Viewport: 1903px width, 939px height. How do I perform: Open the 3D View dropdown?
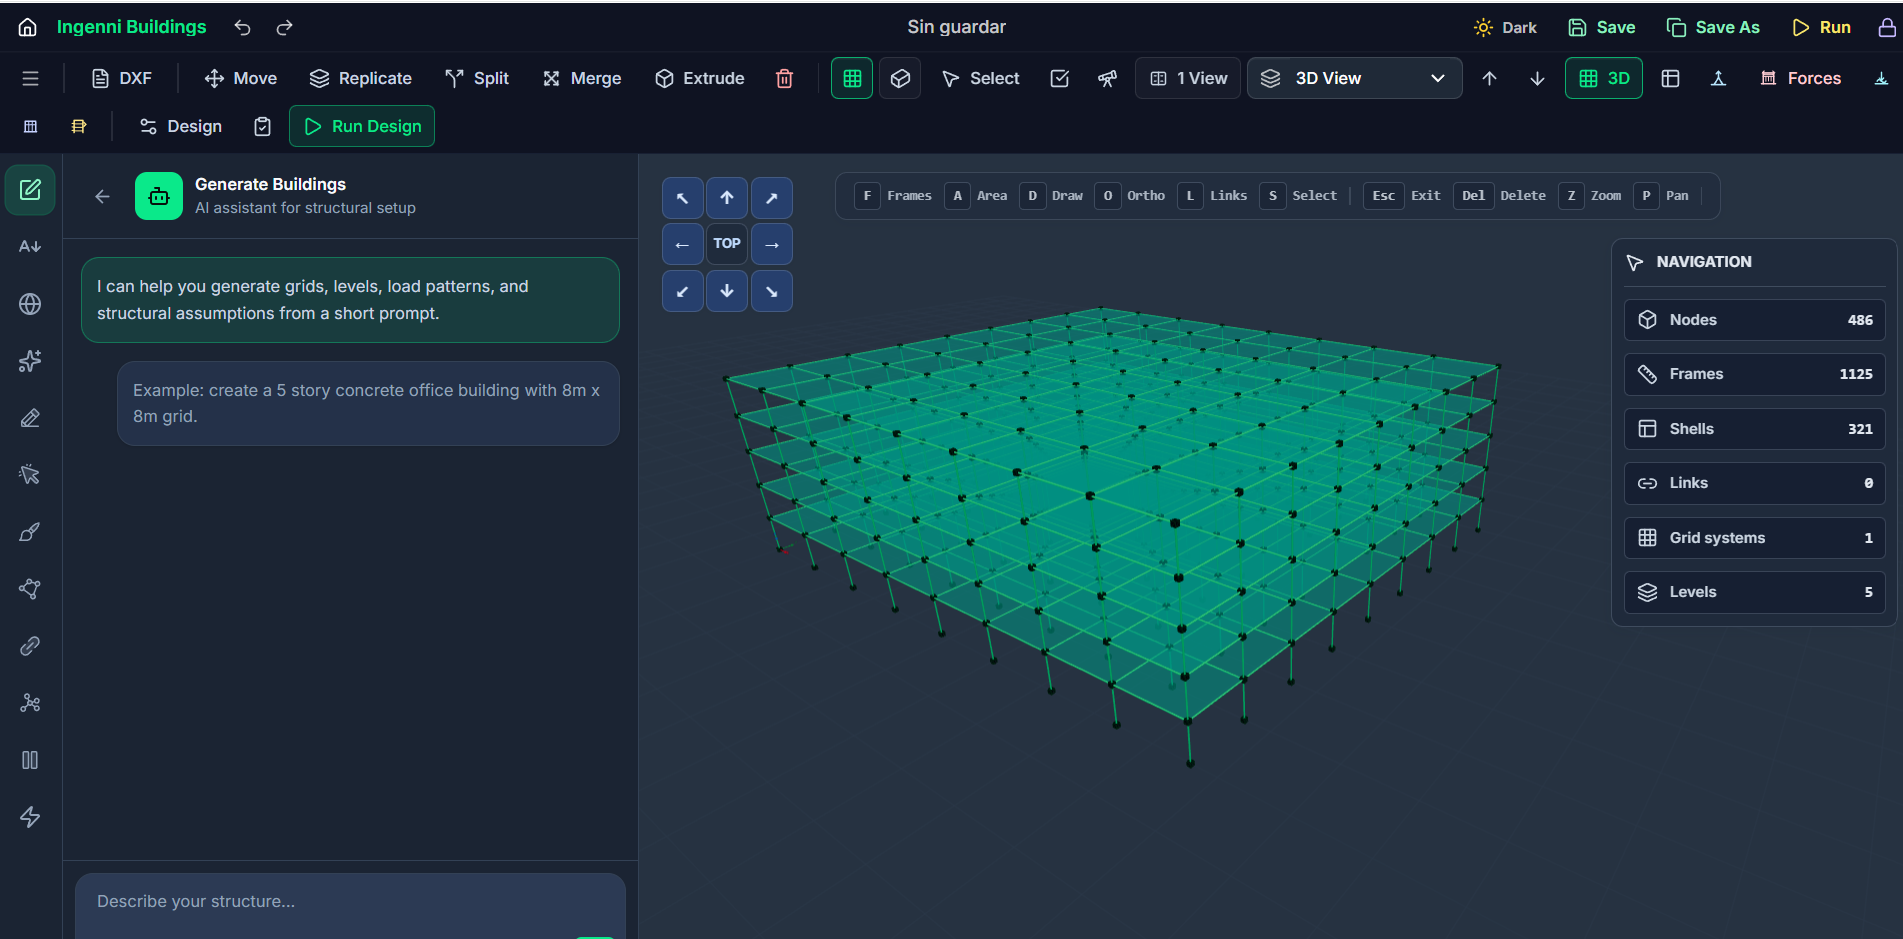coord(1354,78)
